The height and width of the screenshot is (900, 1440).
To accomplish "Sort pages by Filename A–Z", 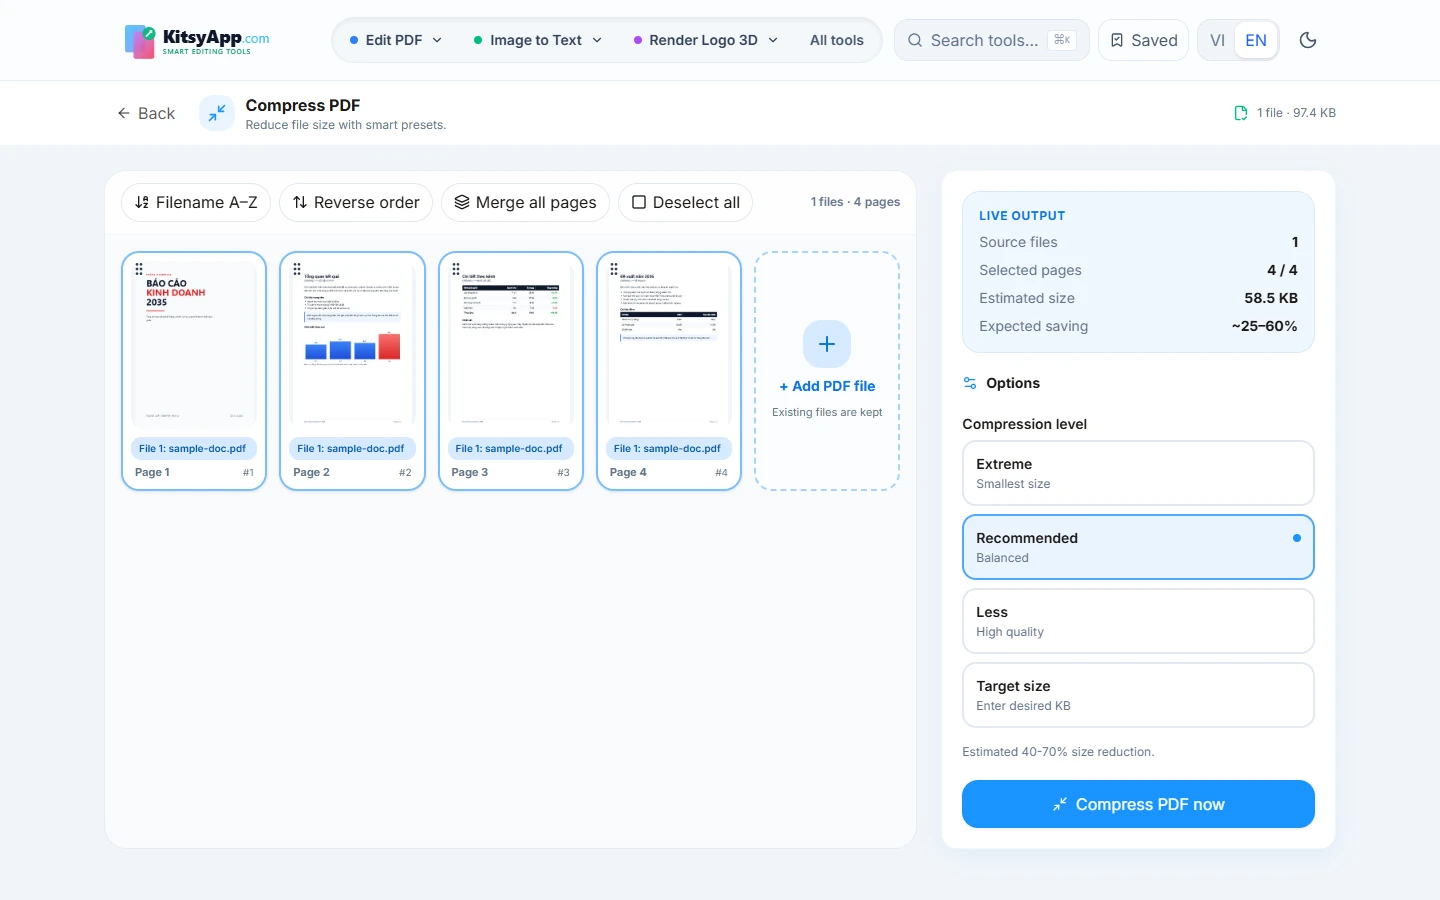I will coord(196,202).
